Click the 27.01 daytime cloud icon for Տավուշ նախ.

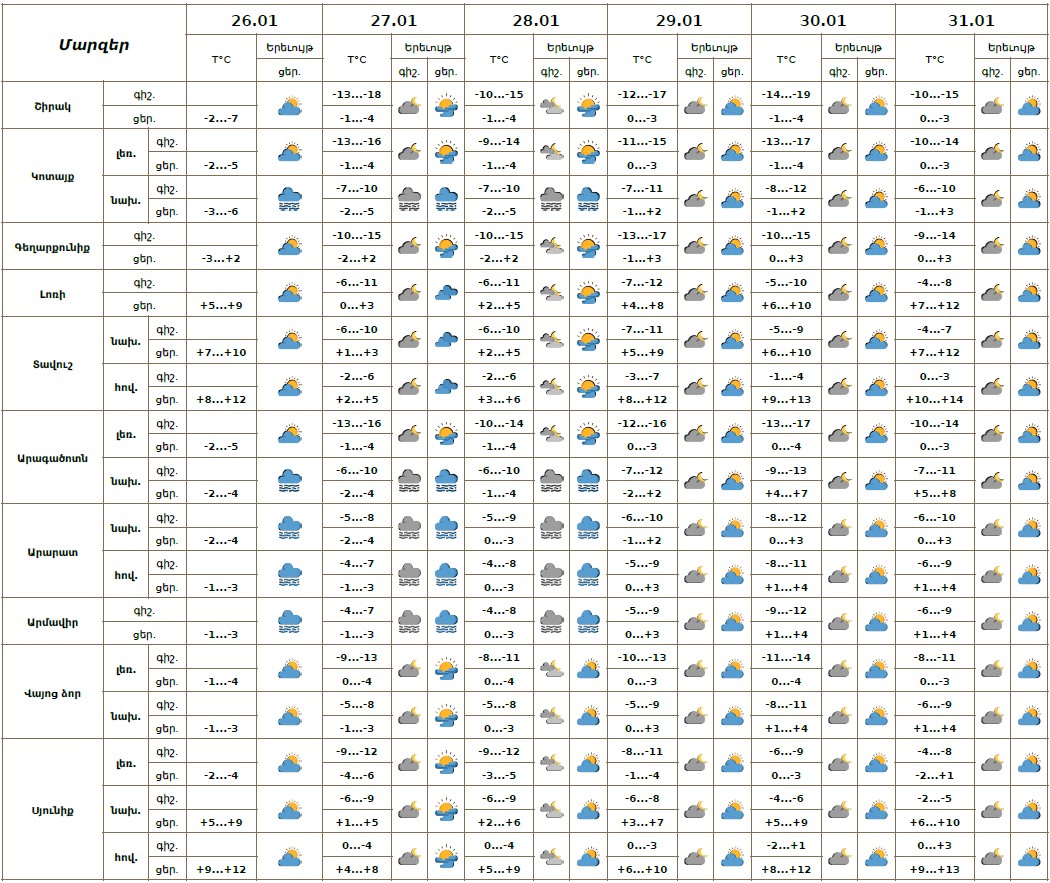point(445,340)
